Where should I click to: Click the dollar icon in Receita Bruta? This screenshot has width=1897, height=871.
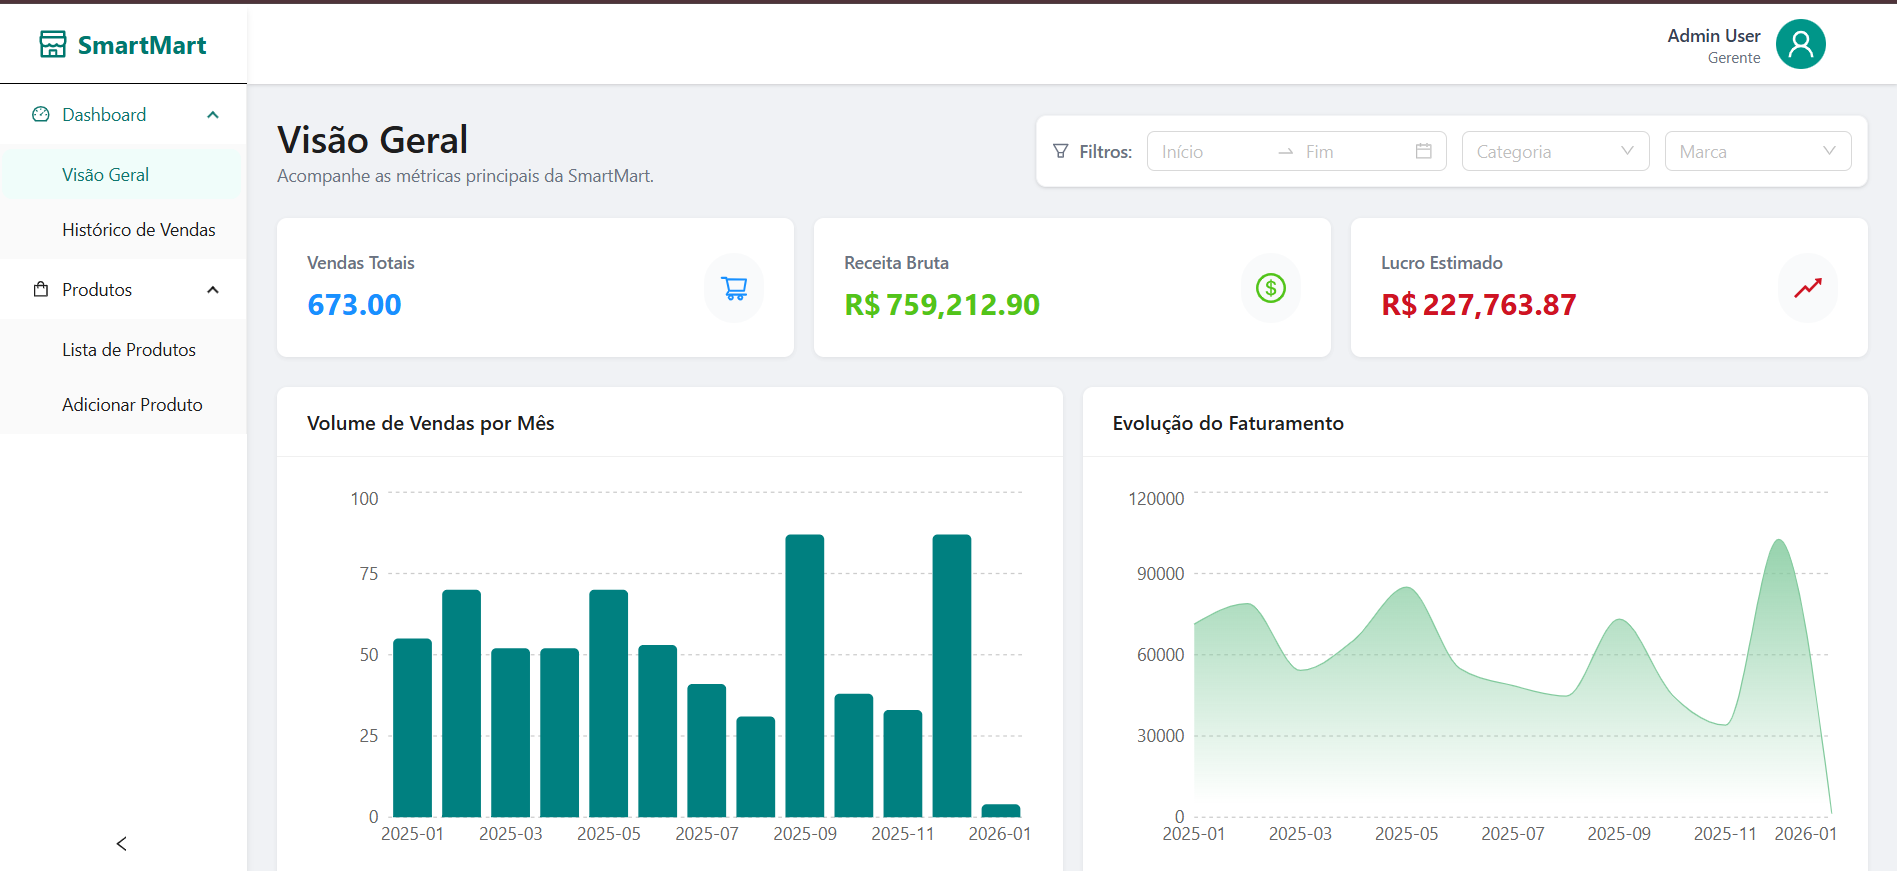[1270, 288]
